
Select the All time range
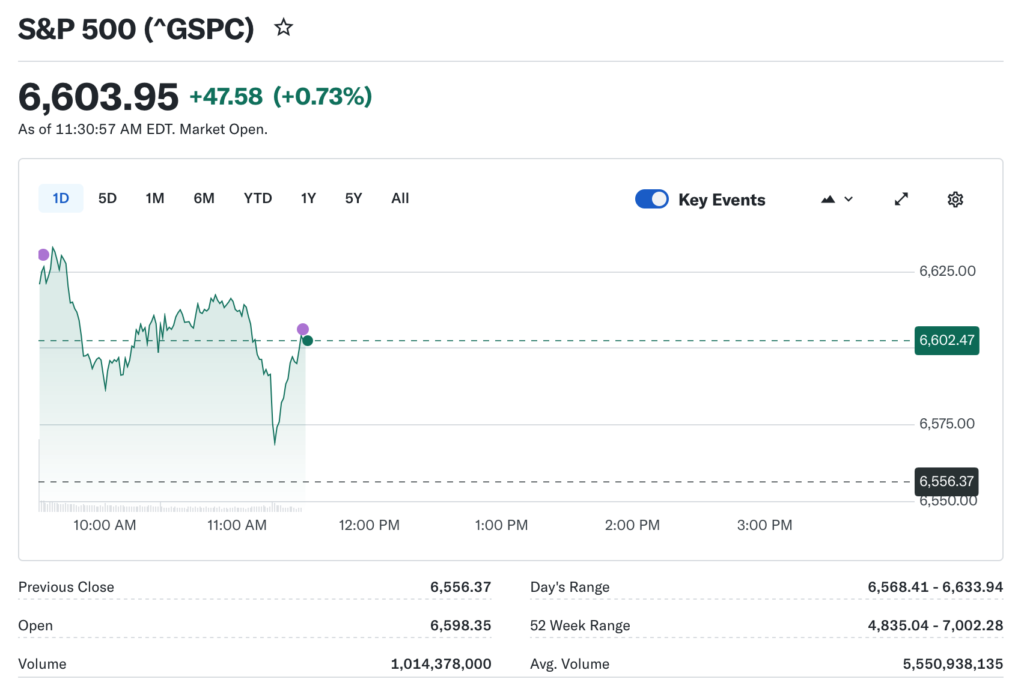(x=400, y=199)
